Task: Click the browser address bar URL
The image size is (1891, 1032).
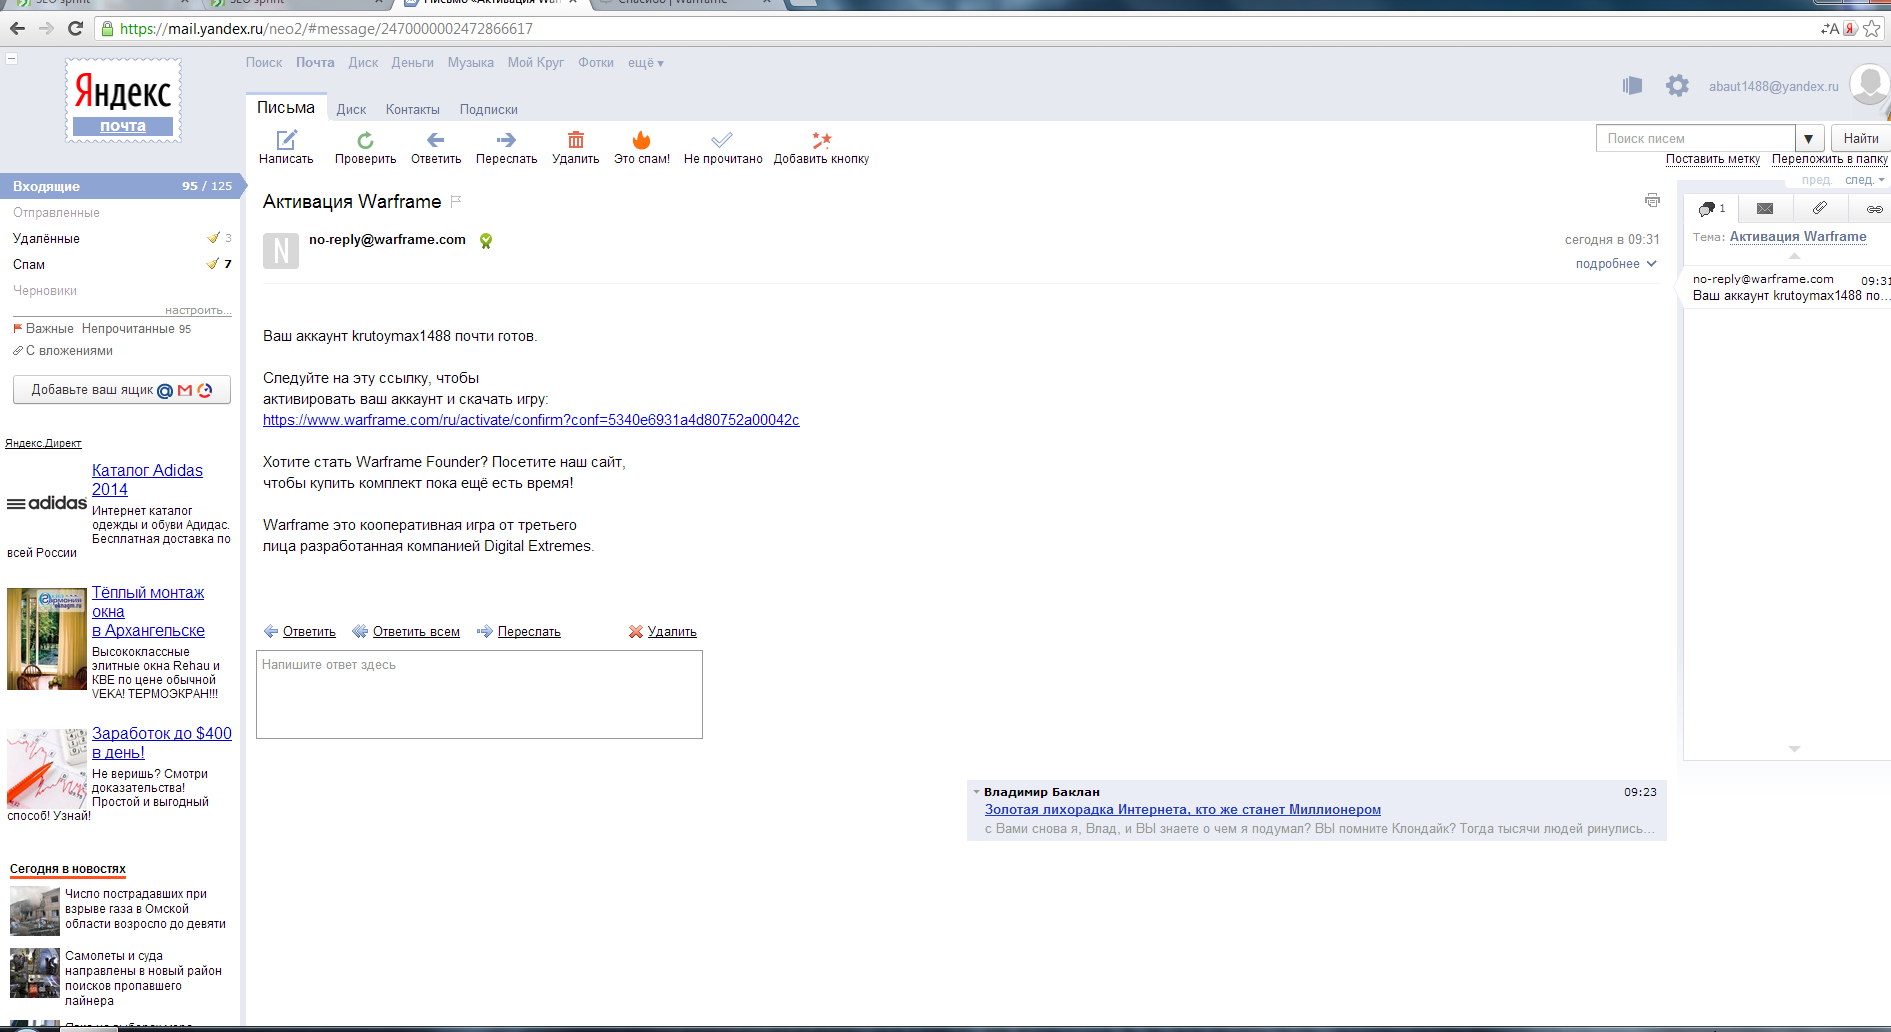Action: [x=326, y=29]
